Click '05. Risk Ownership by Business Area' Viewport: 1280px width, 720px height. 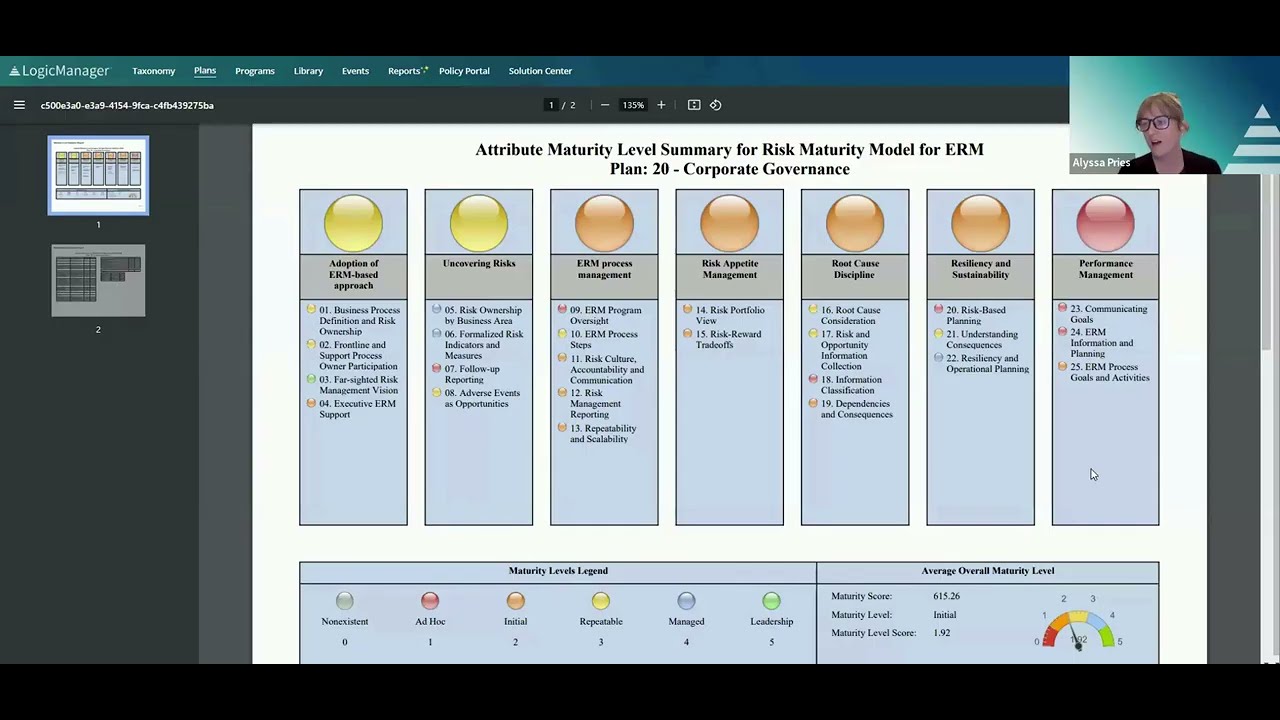pos(483,315)
